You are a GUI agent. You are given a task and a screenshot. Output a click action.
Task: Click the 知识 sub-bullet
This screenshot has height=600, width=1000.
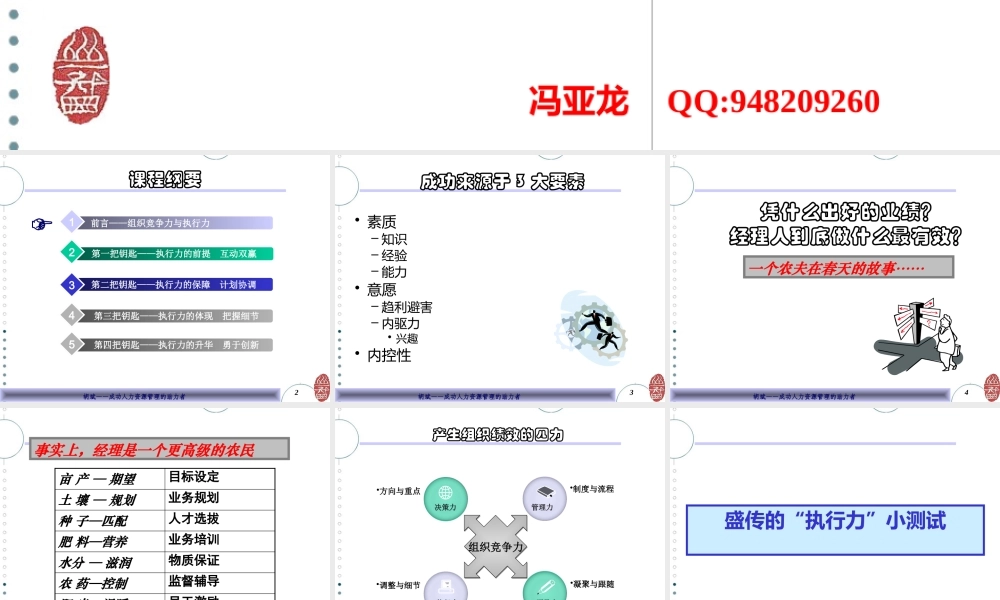394,239
